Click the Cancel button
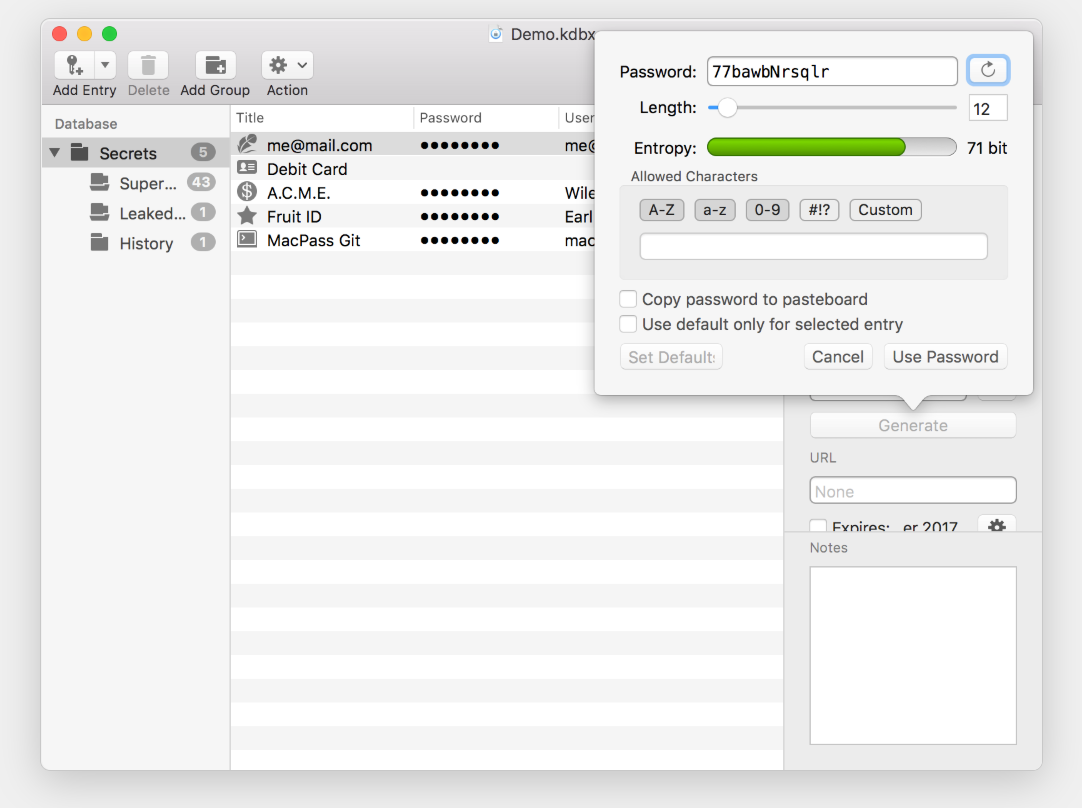The width and height of the screenshot is (1082, 808). 838,357
